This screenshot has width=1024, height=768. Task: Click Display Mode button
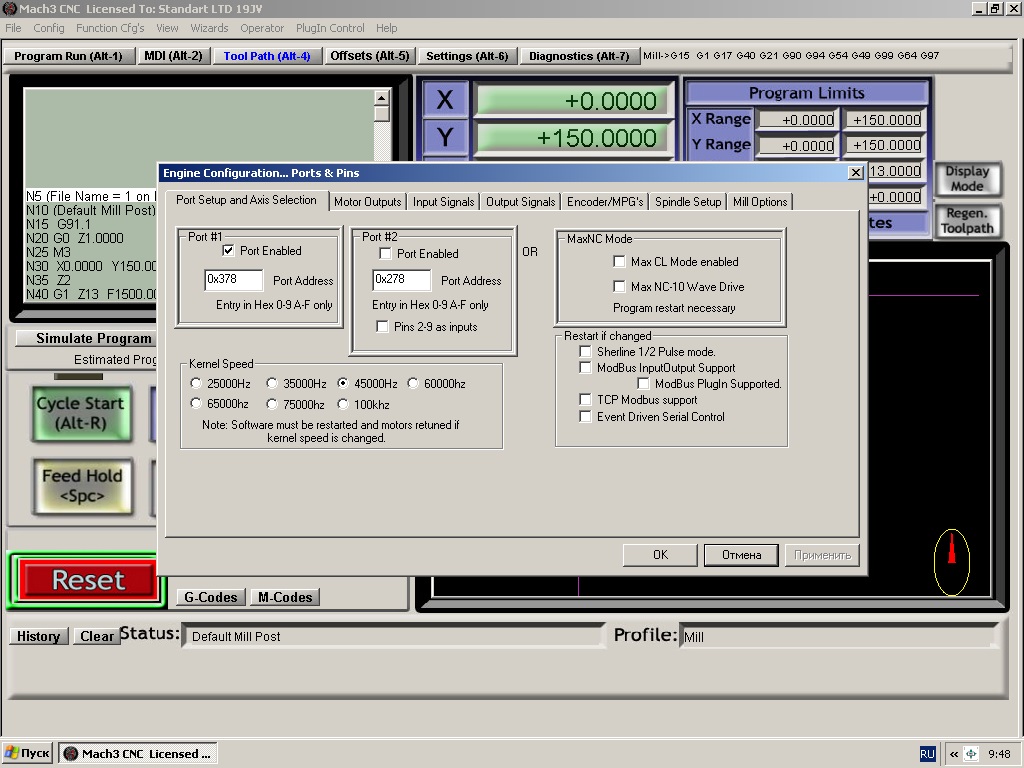tap(967, 178)
